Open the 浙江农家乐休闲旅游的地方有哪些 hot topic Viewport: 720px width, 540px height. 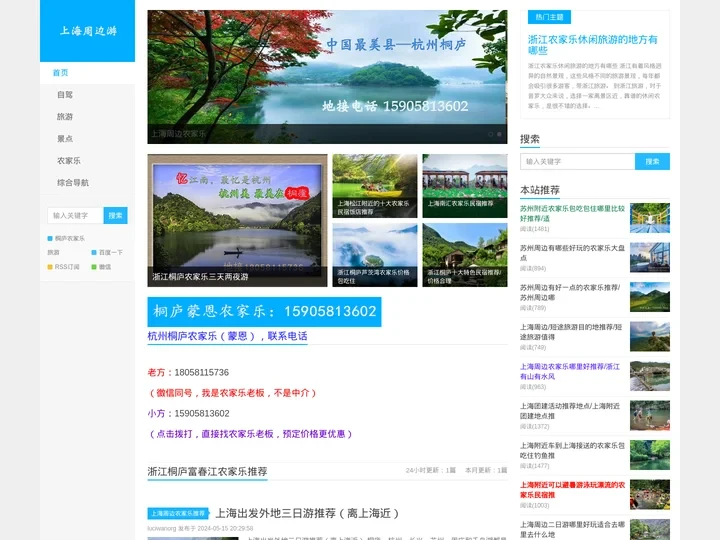coord(592,45)
